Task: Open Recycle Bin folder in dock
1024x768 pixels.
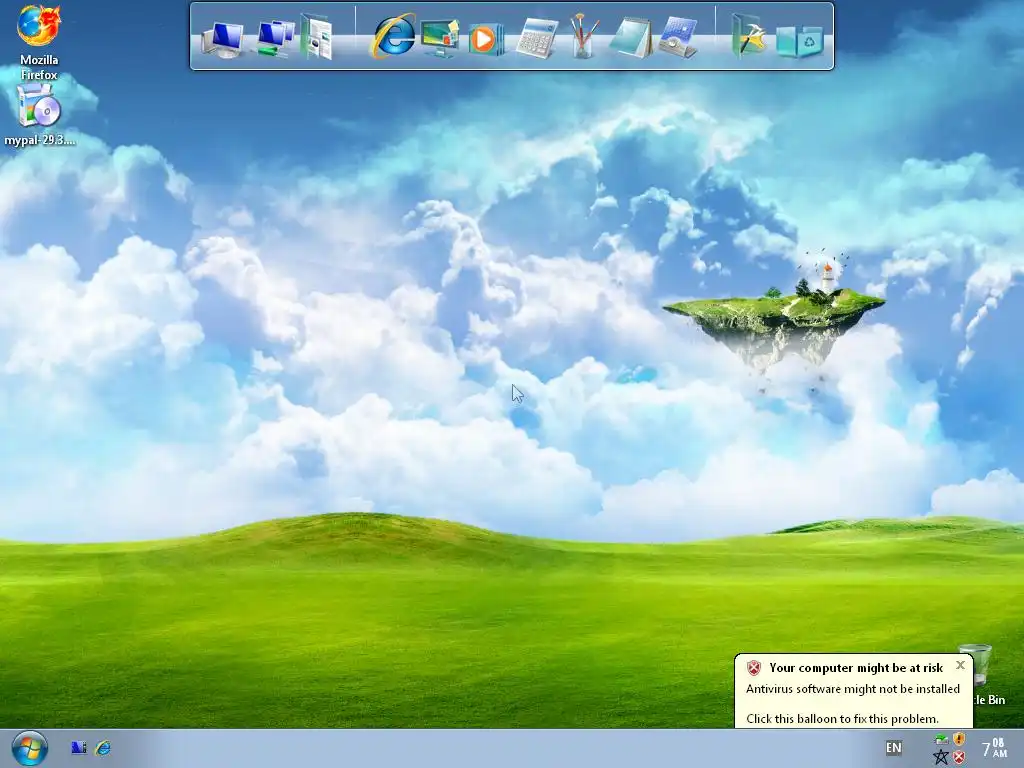Action: coord(800,41)
